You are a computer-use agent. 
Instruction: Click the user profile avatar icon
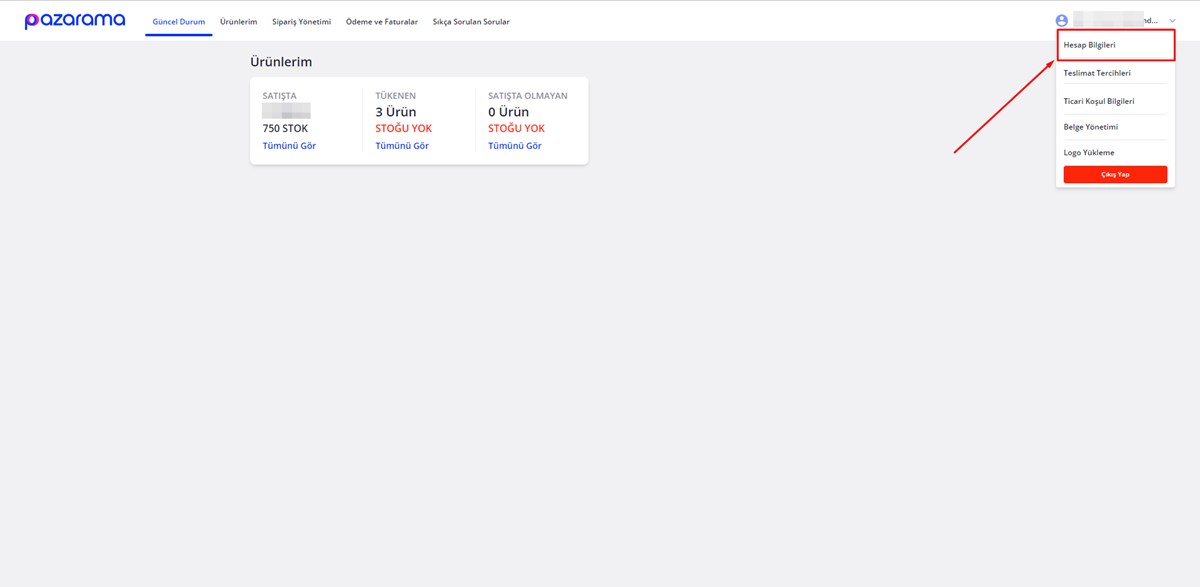point(1062,21)
